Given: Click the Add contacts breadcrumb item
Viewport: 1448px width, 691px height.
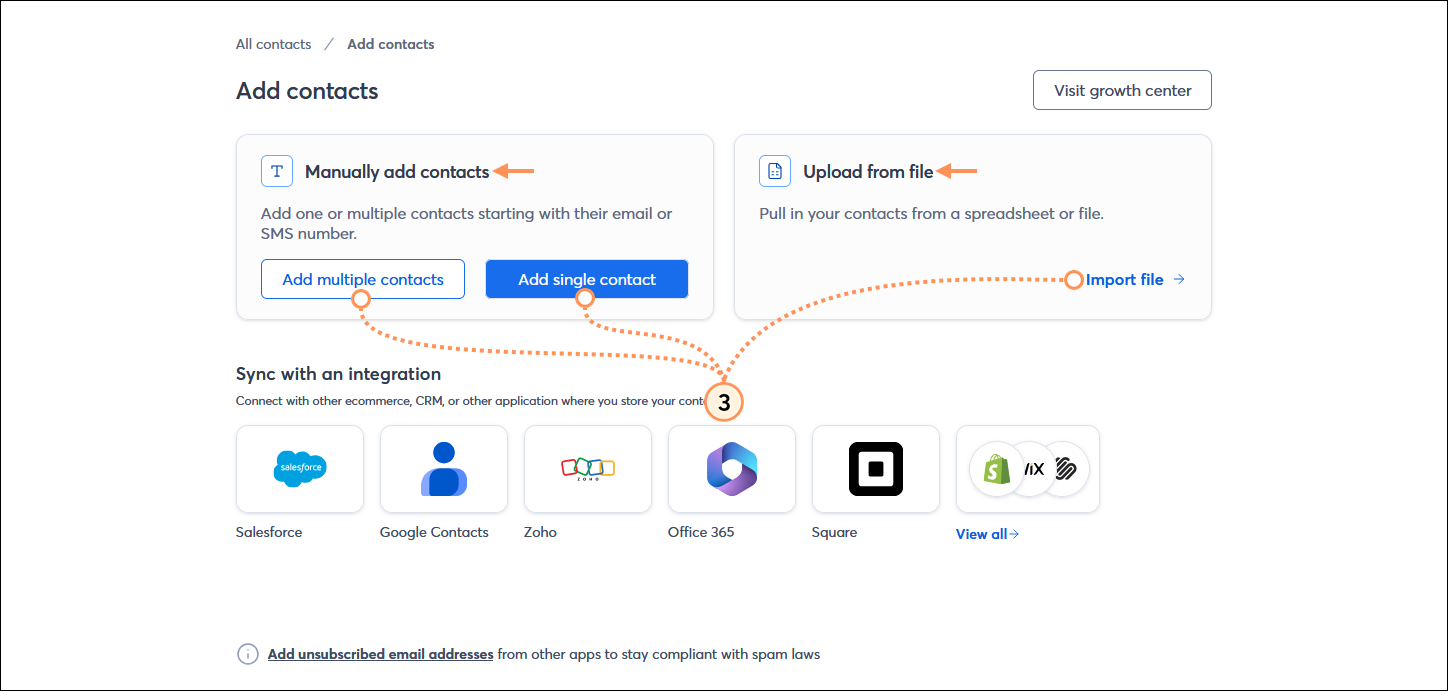Looking at the screenshot, I should coord(391,44).
